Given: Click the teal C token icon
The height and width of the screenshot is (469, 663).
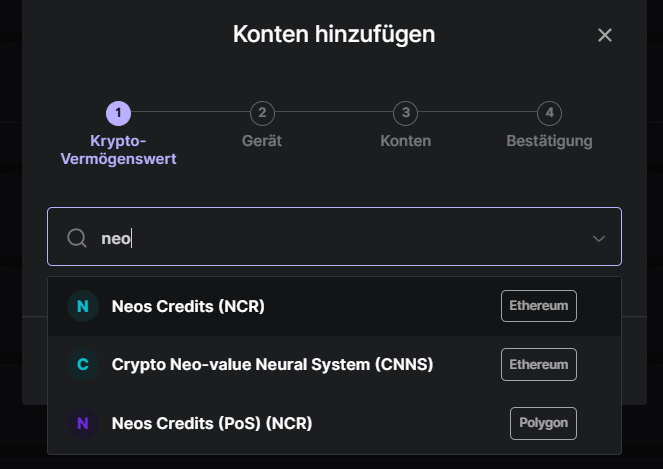Looking at the screenshot, I should coord(83,365).
